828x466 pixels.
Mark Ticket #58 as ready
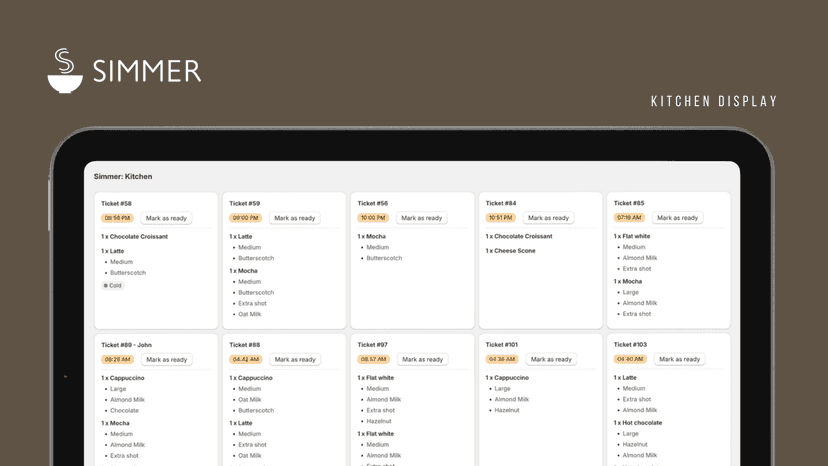click(x=166, y=218)
